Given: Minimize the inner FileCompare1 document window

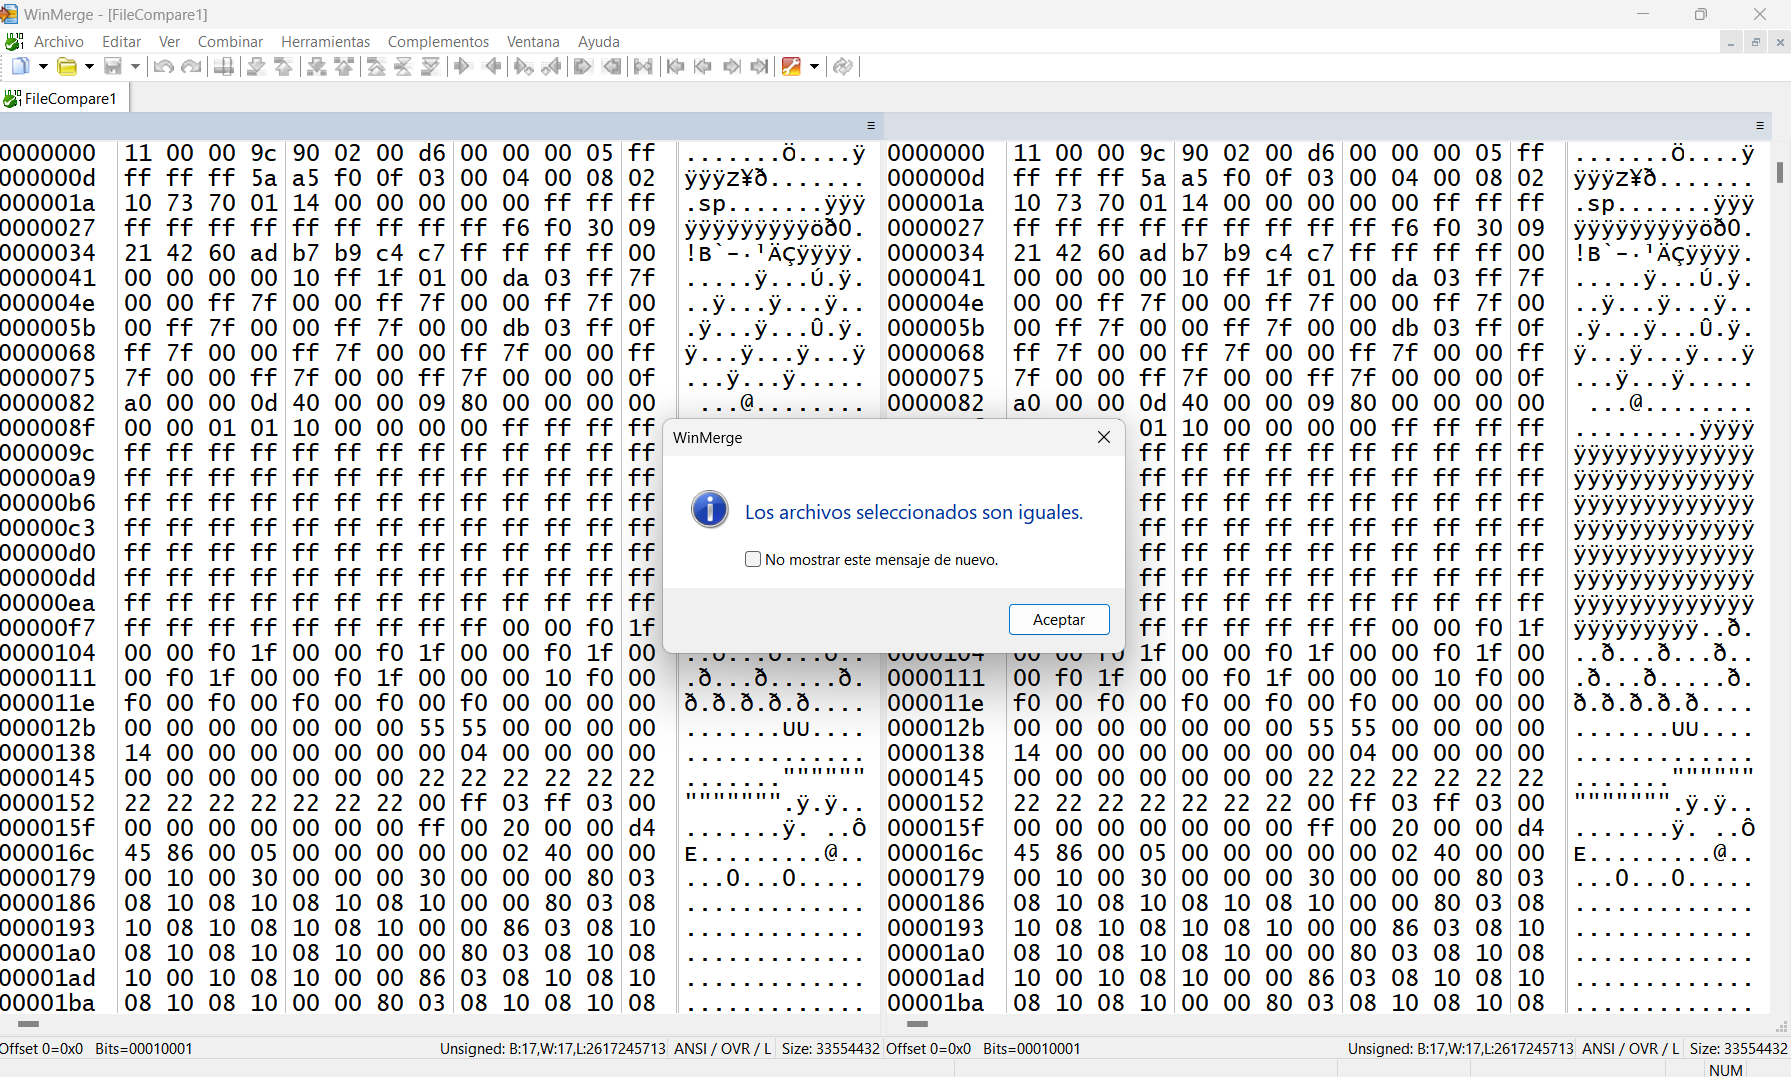Looking at the screenshot, I should click(x=1730, y=42).
